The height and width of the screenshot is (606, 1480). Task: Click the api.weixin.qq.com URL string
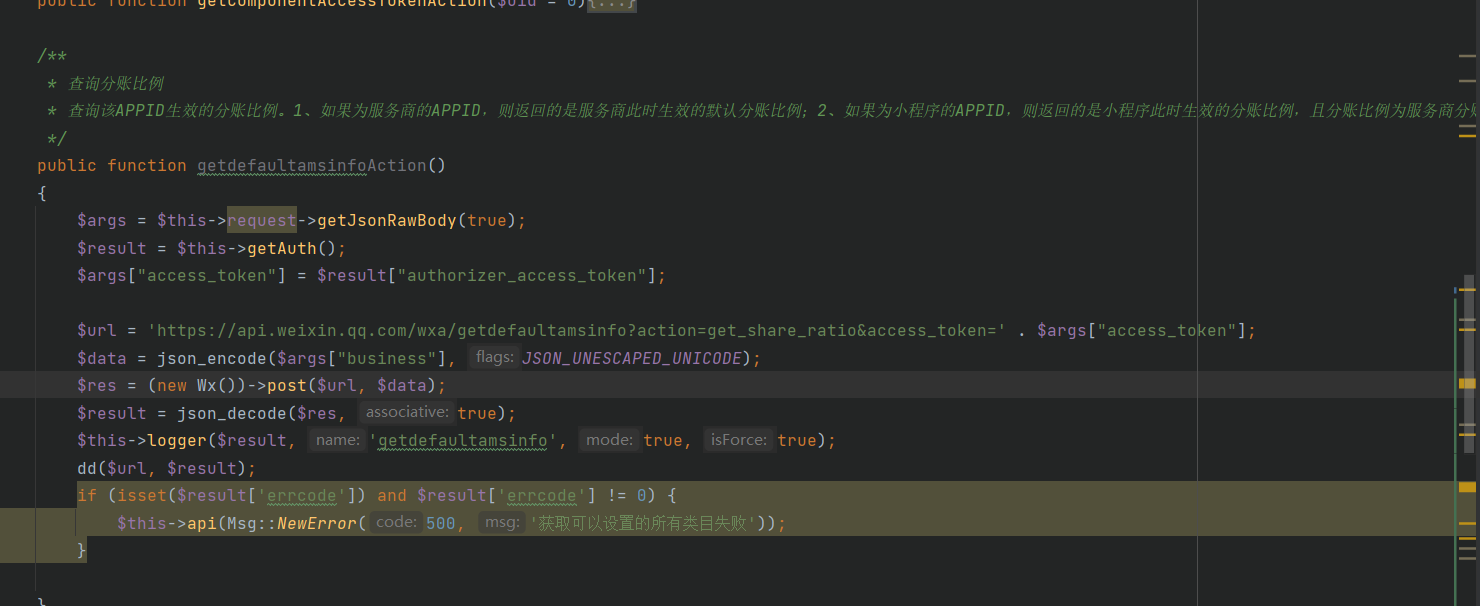[577, 330]
